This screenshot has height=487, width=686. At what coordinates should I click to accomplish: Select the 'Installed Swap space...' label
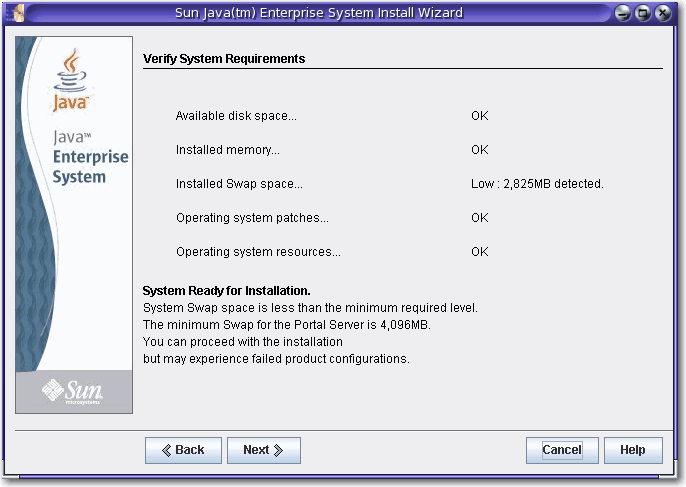239,184
